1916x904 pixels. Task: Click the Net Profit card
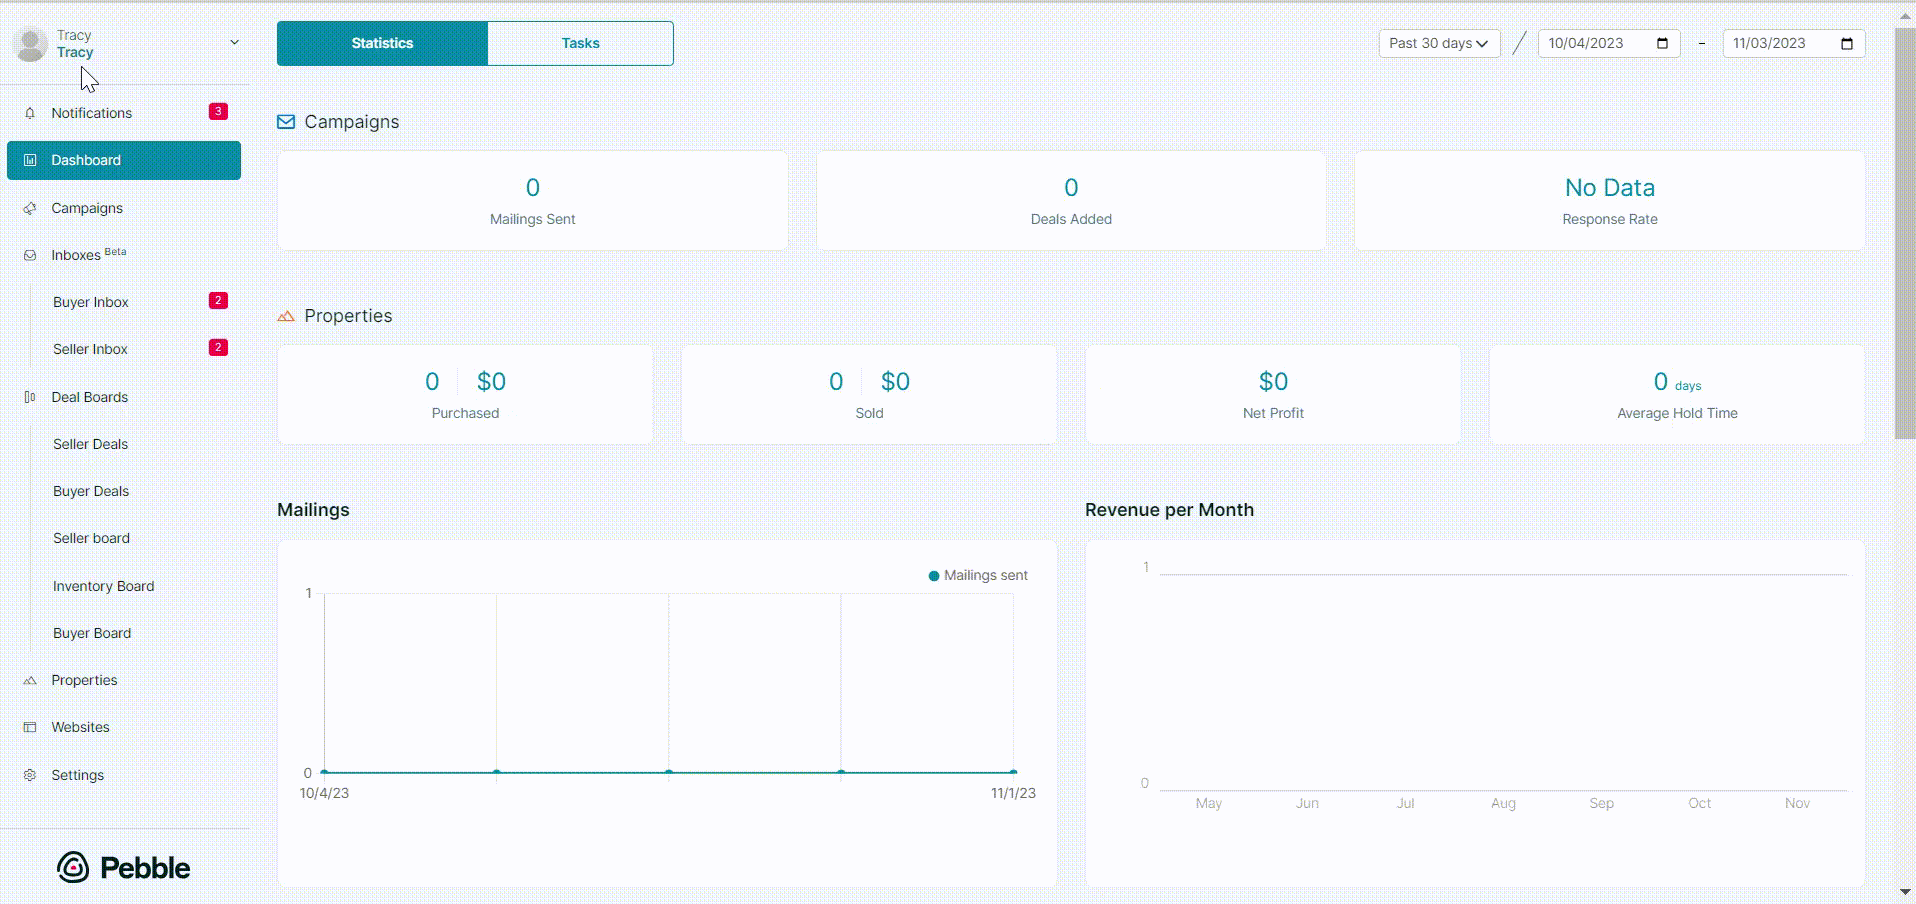coord(1273,394)
